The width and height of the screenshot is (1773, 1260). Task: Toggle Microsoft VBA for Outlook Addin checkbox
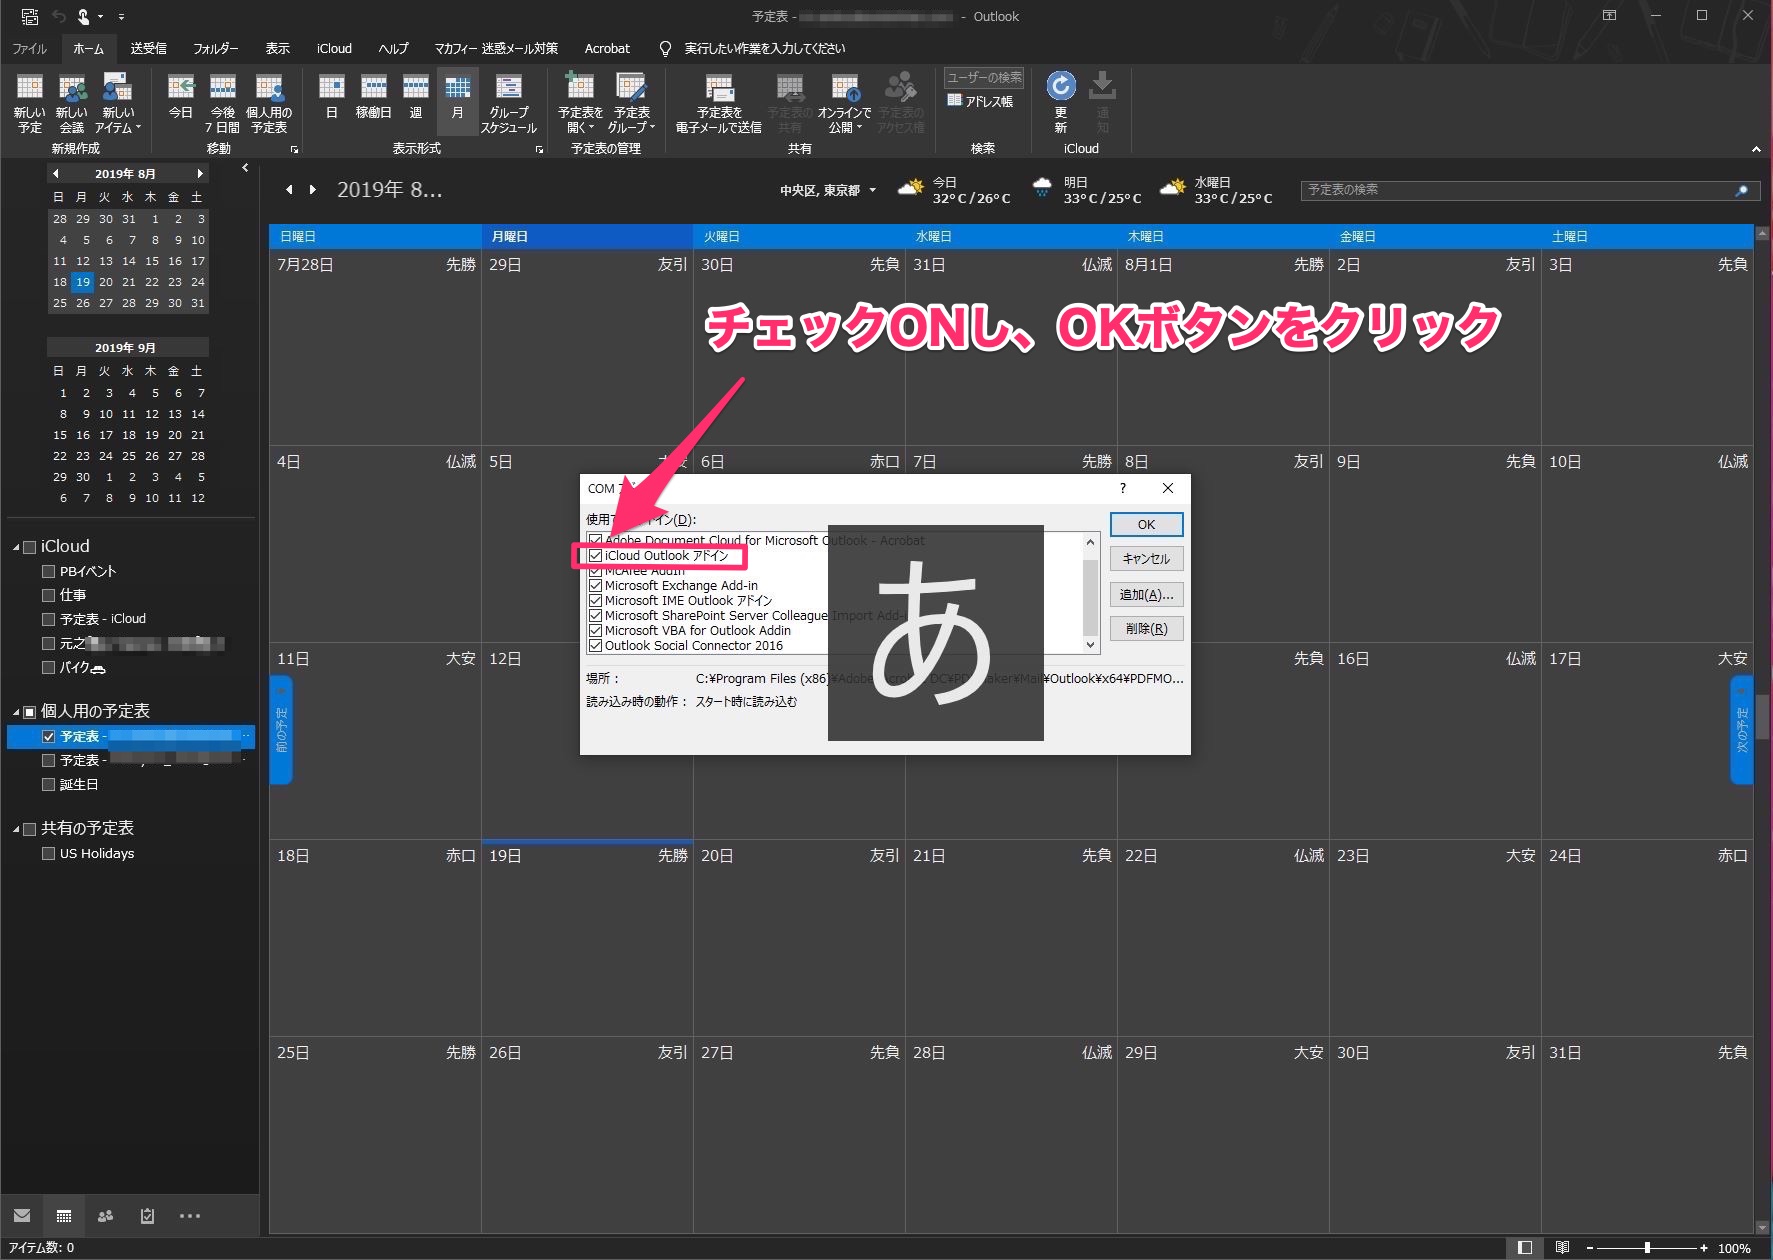tap(596, 631)
